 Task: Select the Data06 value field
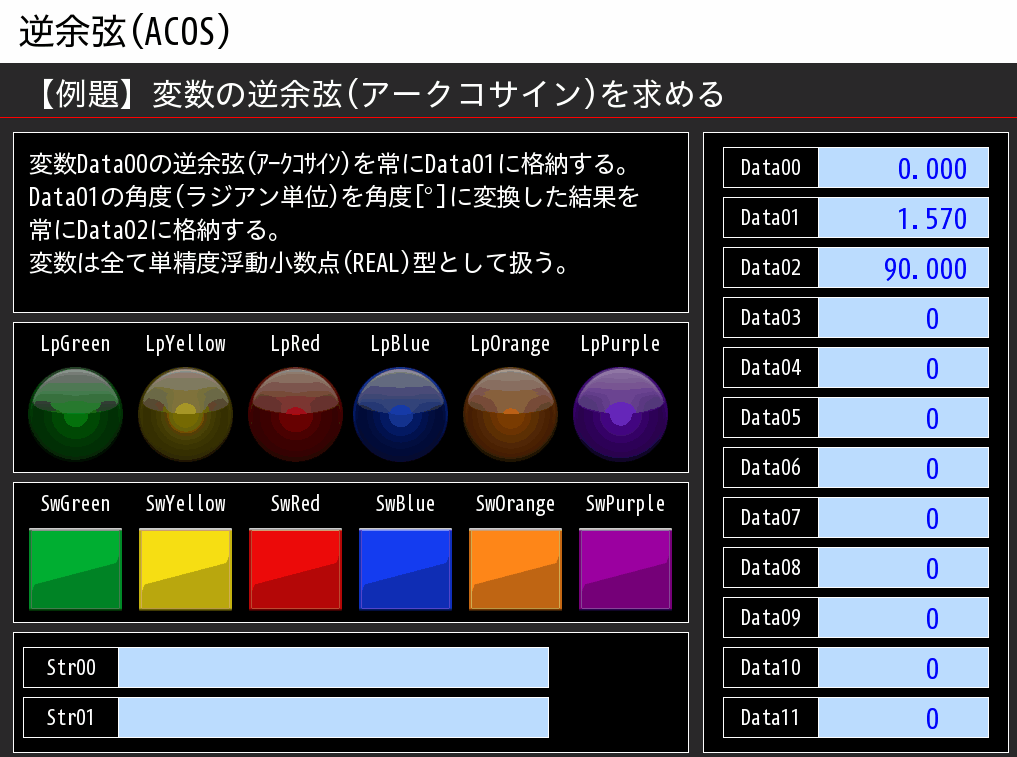coord(903,467)
